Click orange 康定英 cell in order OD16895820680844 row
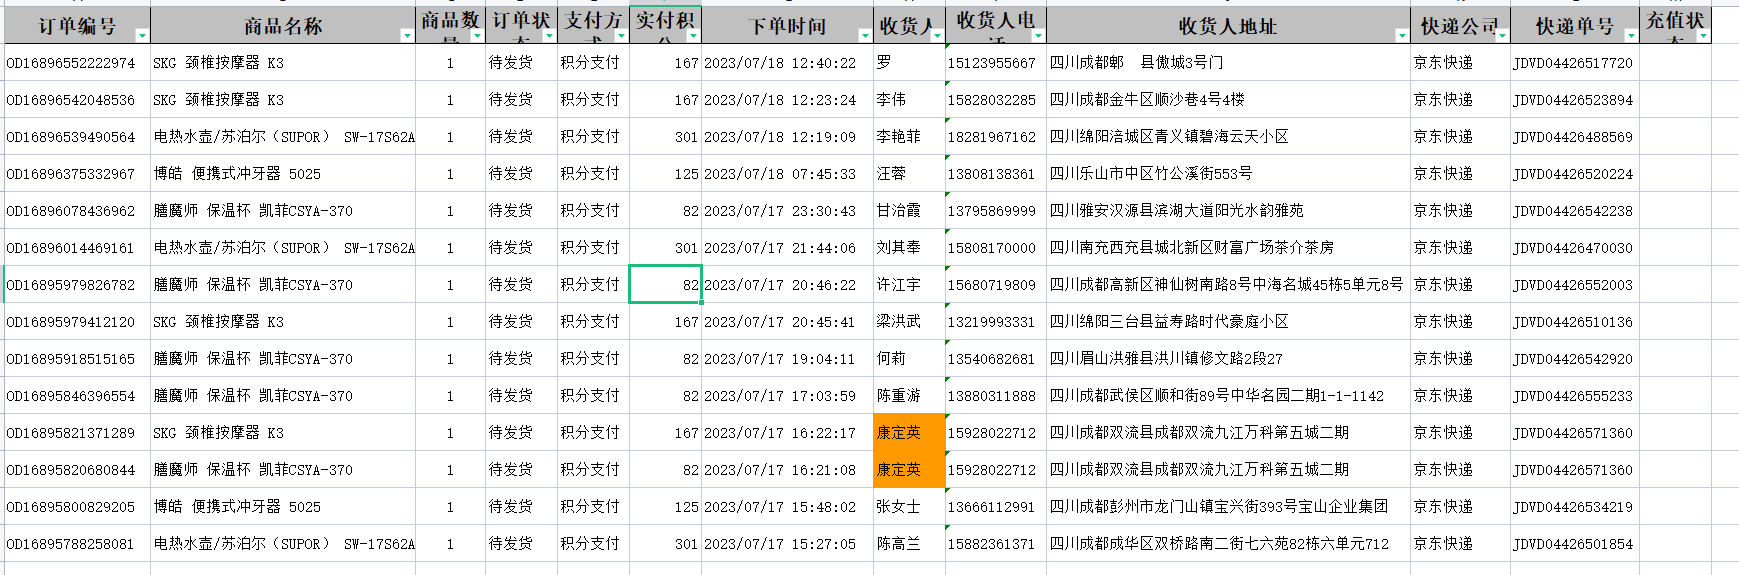The height and width of the screenshot is (575, 1739). [x=909, y=469]
